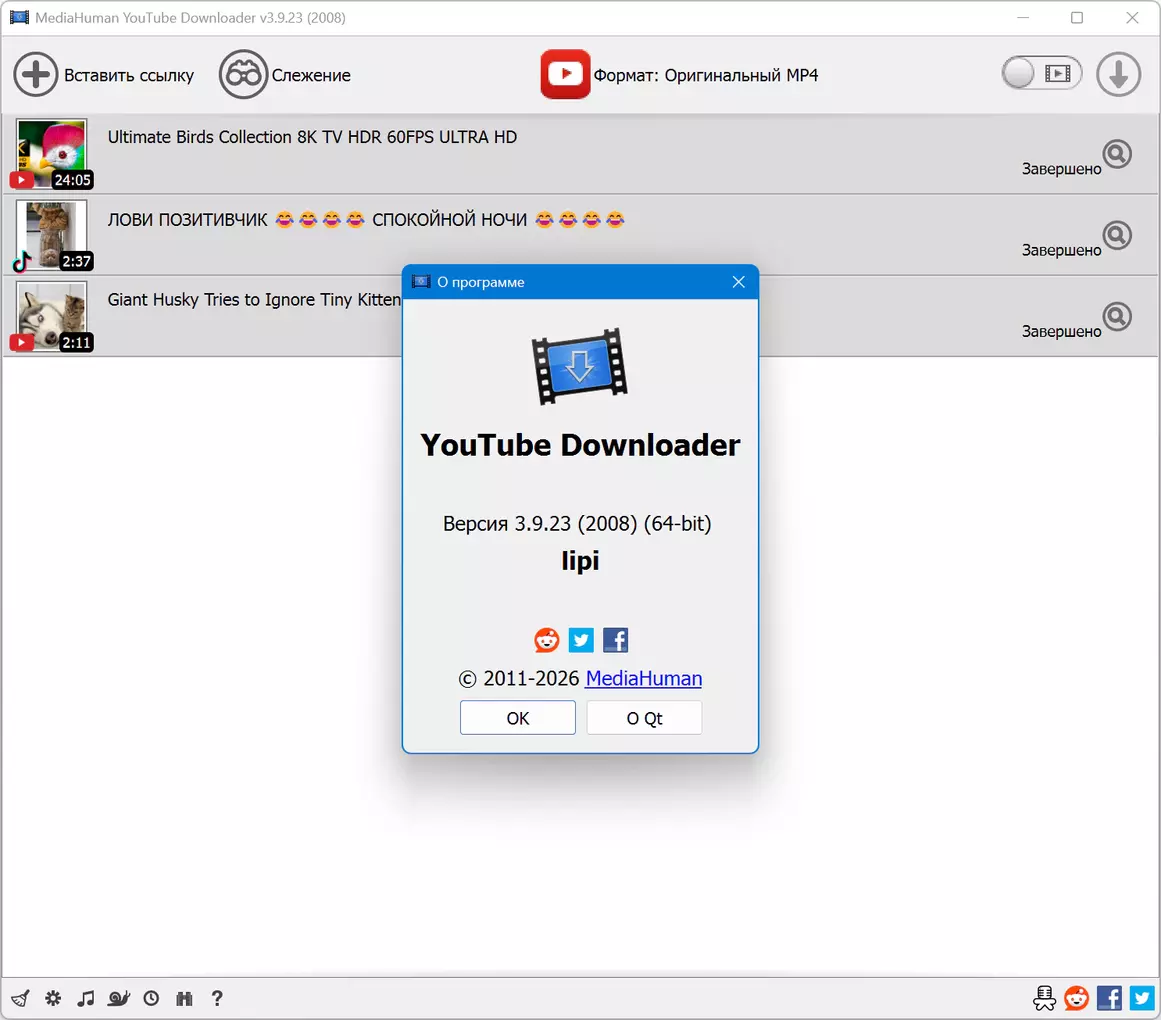
Task: Open Reddit icon in About dialog
Action: [546, 640]
